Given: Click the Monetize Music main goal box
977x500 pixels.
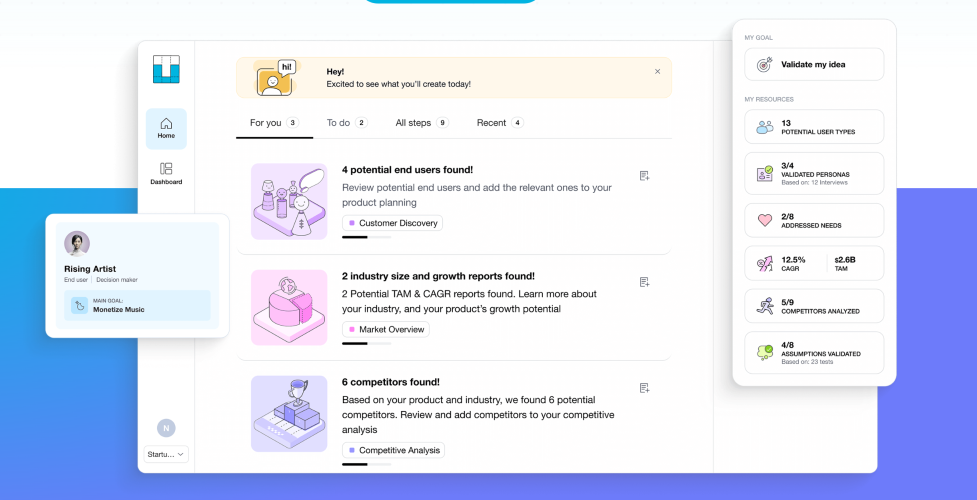Looking at the screenshot, I should click(137, 305).
